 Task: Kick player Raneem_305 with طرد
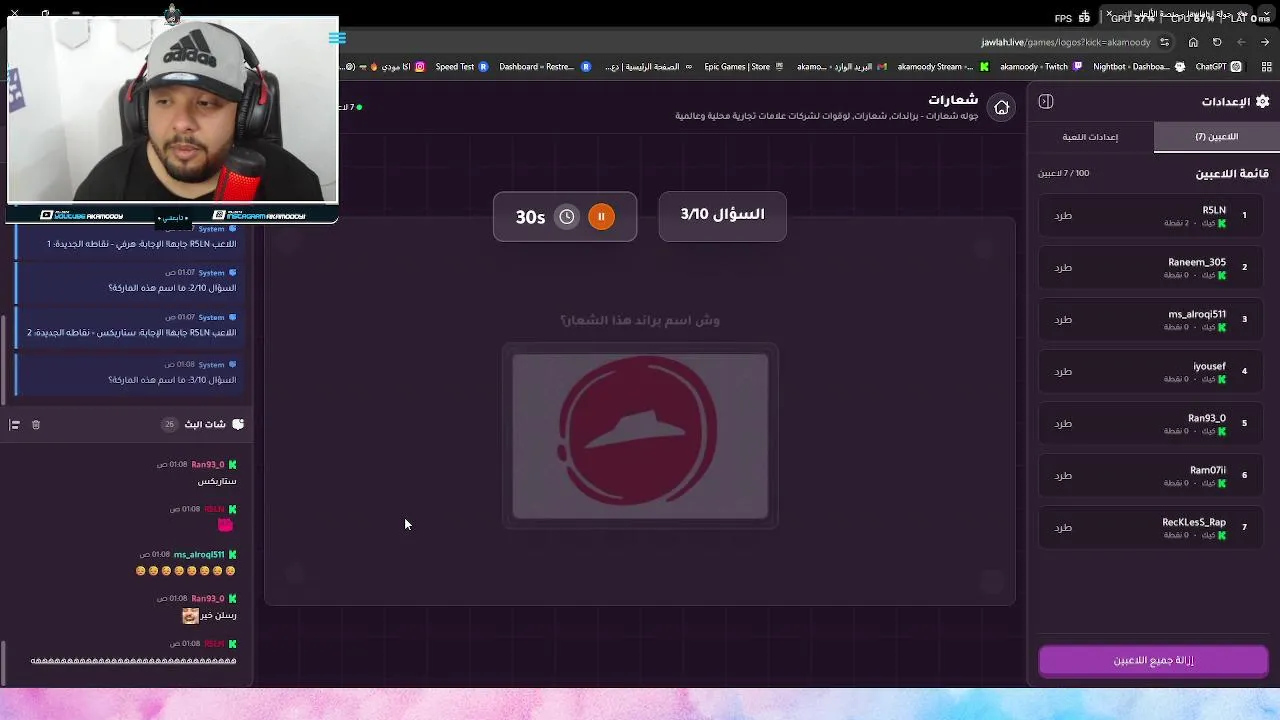pos(1063,267)
